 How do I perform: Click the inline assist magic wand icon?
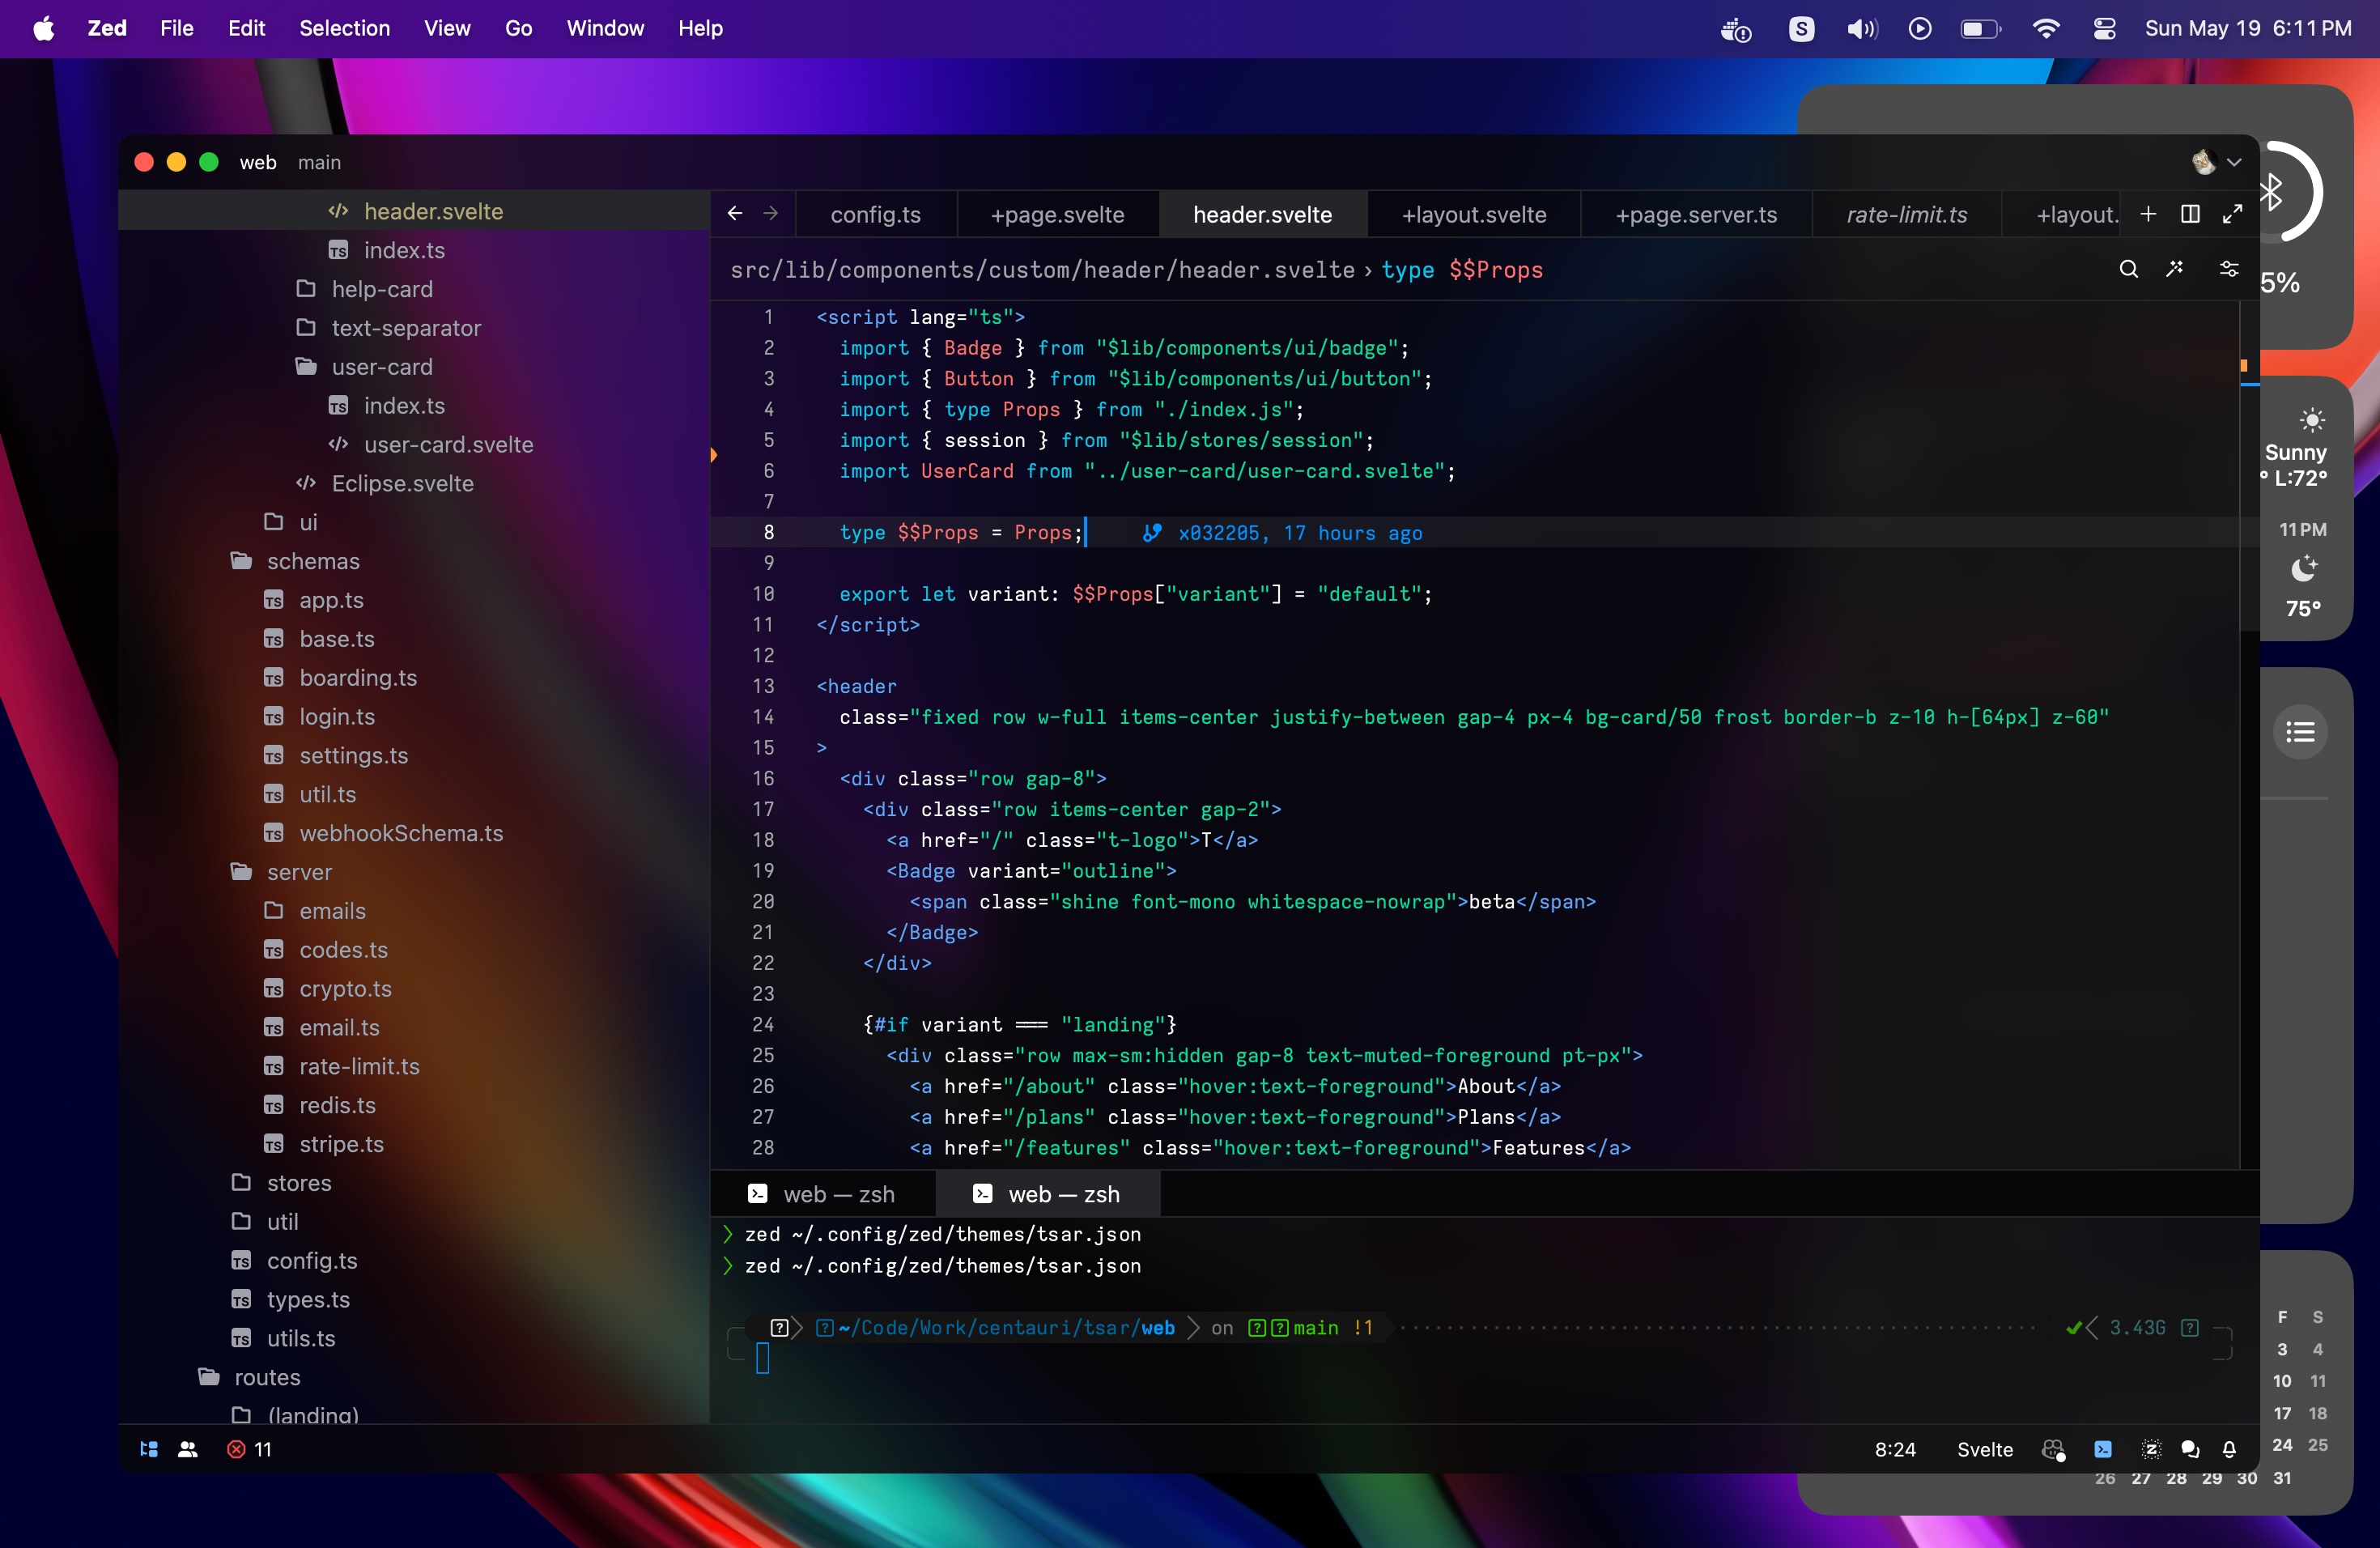[x=2175, y=269]
